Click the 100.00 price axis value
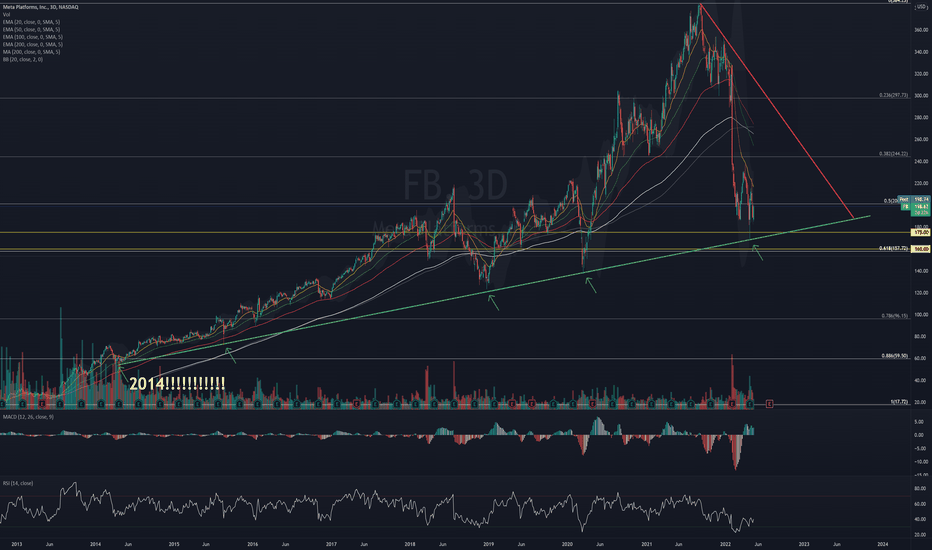The height and width of the screenshot is (550, 932). coord(921,315)
